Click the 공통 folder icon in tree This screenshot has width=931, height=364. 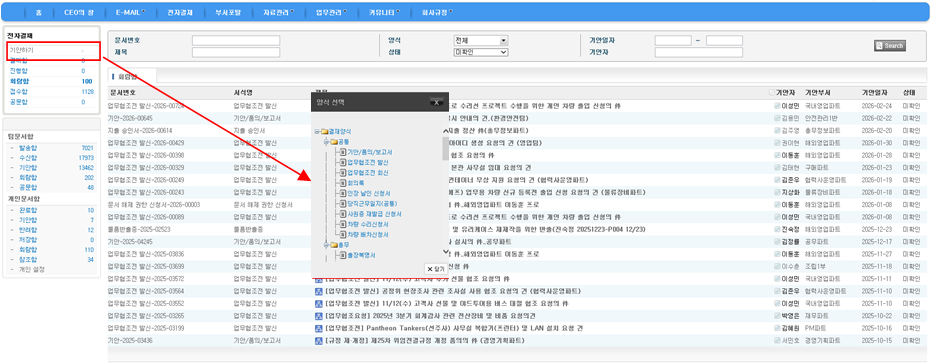[334, 142]
